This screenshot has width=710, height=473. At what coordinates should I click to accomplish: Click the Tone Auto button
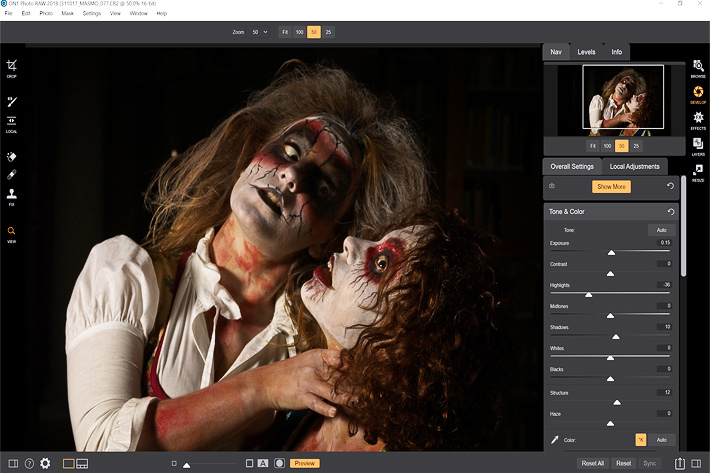click(662, 230)
